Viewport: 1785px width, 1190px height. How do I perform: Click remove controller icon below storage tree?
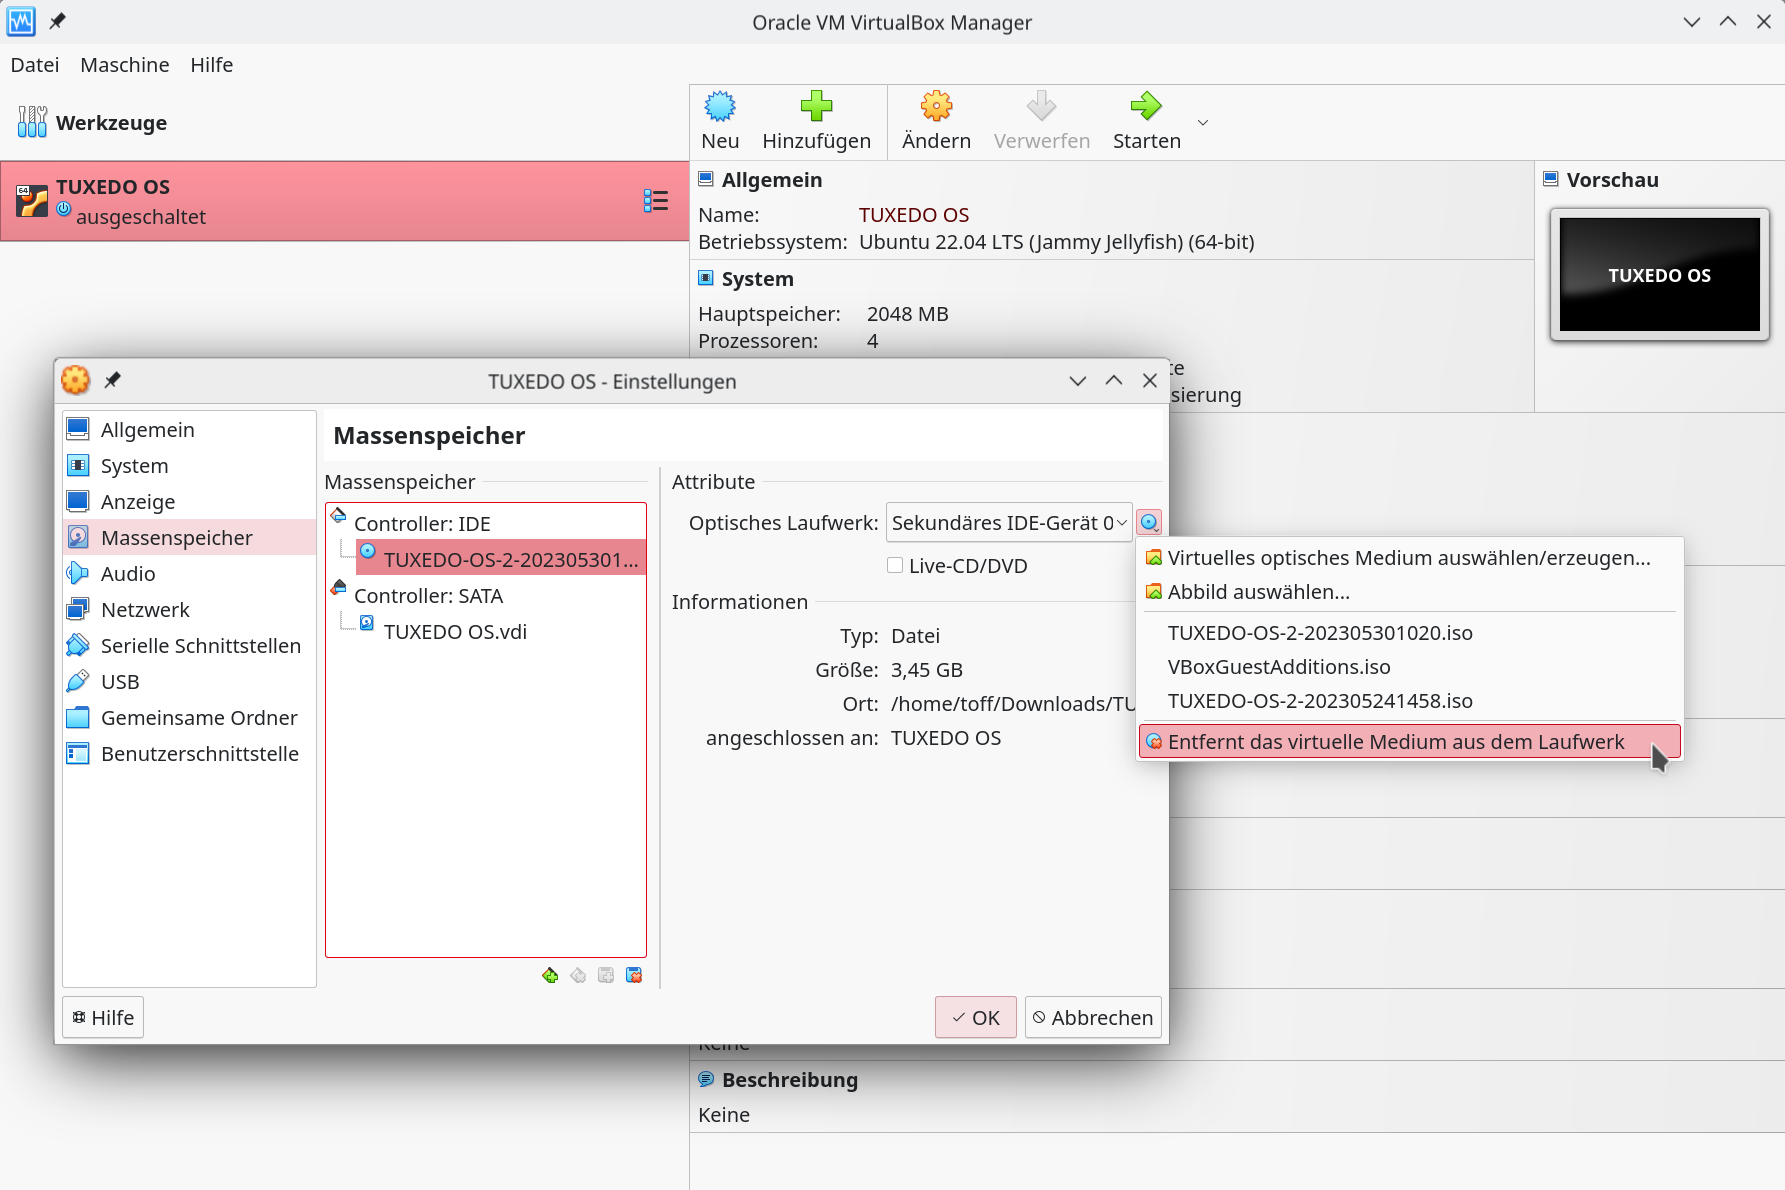pos(578,975)
